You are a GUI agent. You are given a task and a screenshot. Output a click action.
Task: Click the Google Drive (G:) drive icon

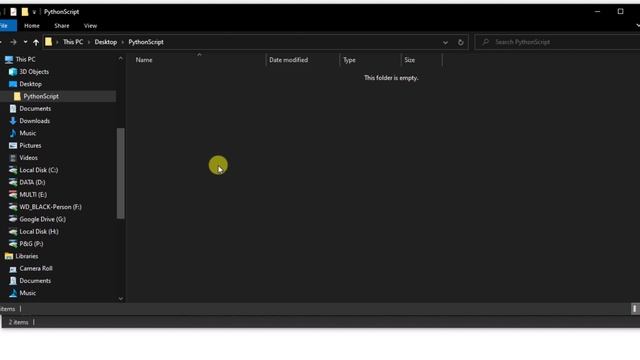tap(13, 219)
